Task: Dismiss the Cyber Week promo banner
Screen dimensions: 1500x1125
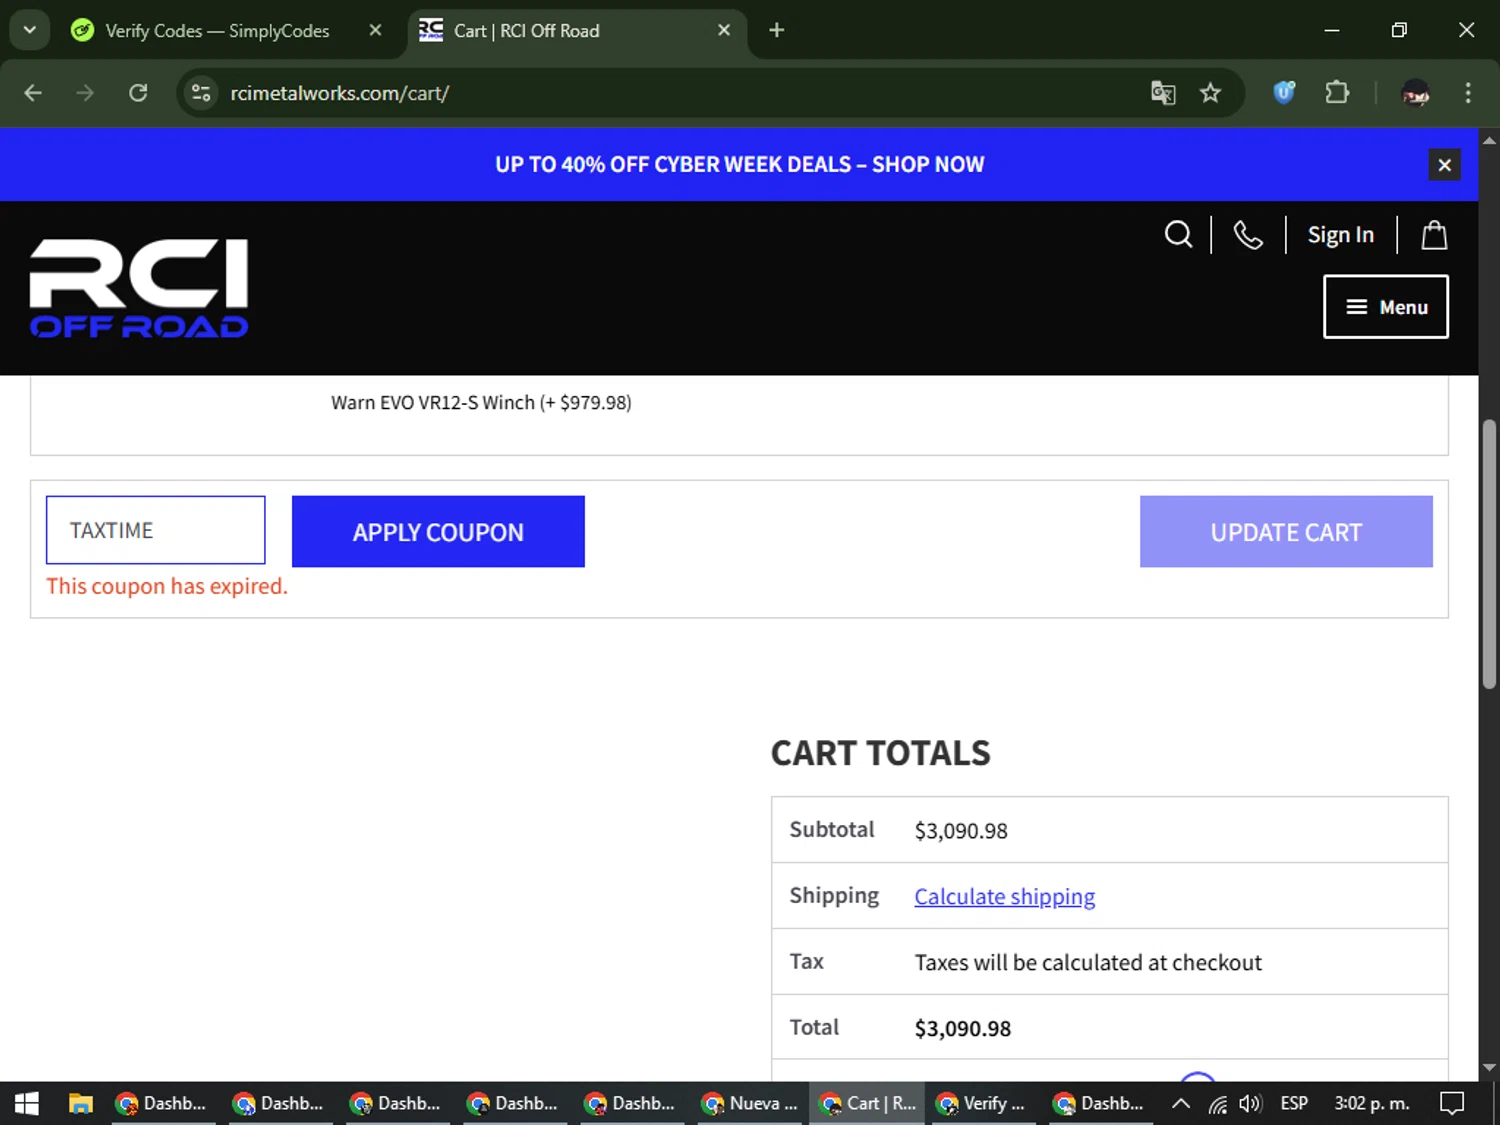Action: (1444, 165)
